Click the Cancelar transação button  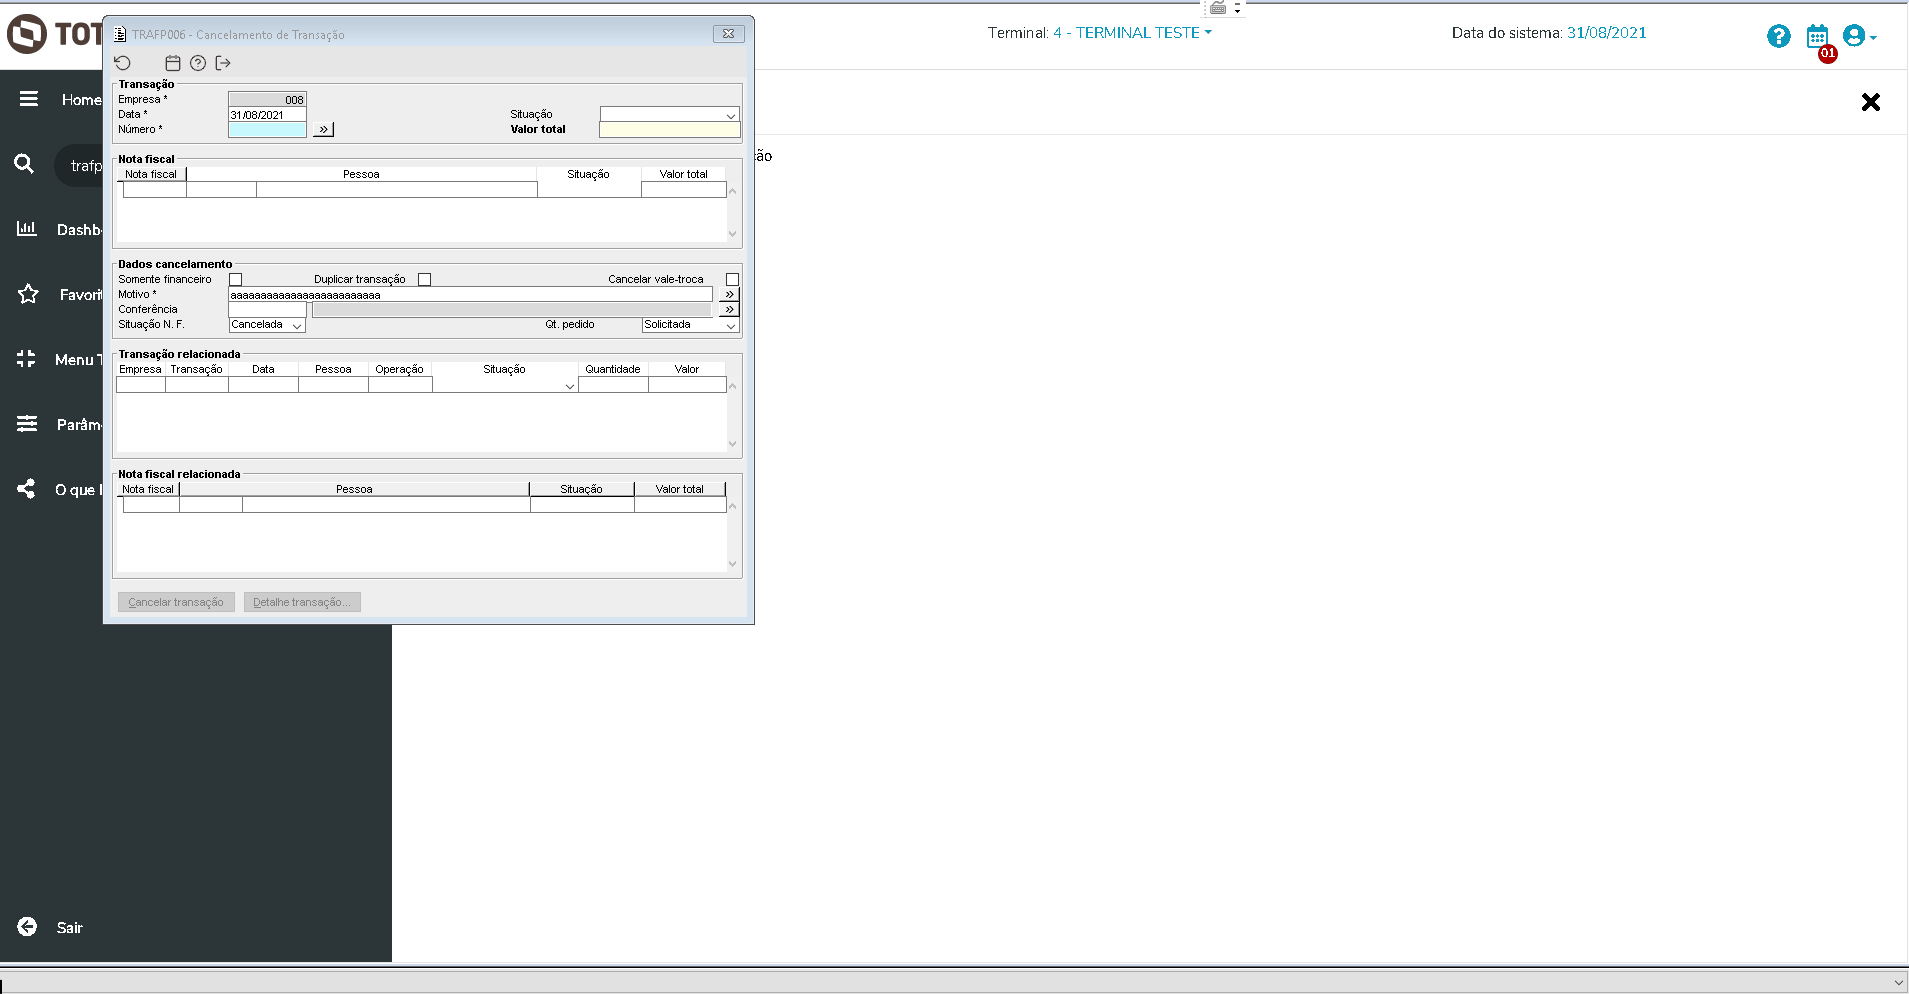(x=176, y=602)
